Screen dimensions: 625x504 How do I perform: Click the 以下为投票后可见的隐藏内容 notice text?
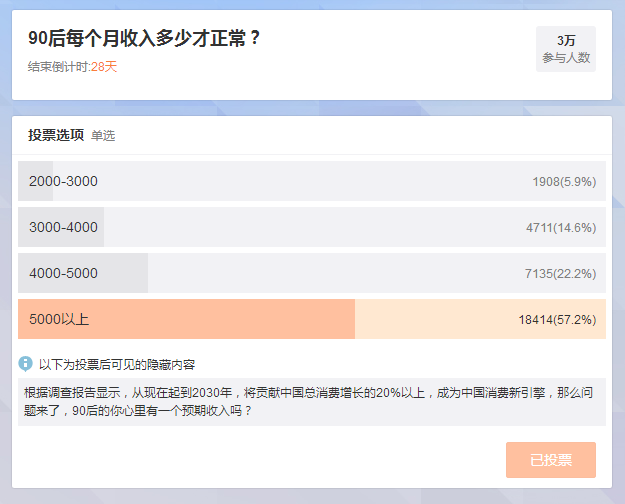tap(117, 364)
